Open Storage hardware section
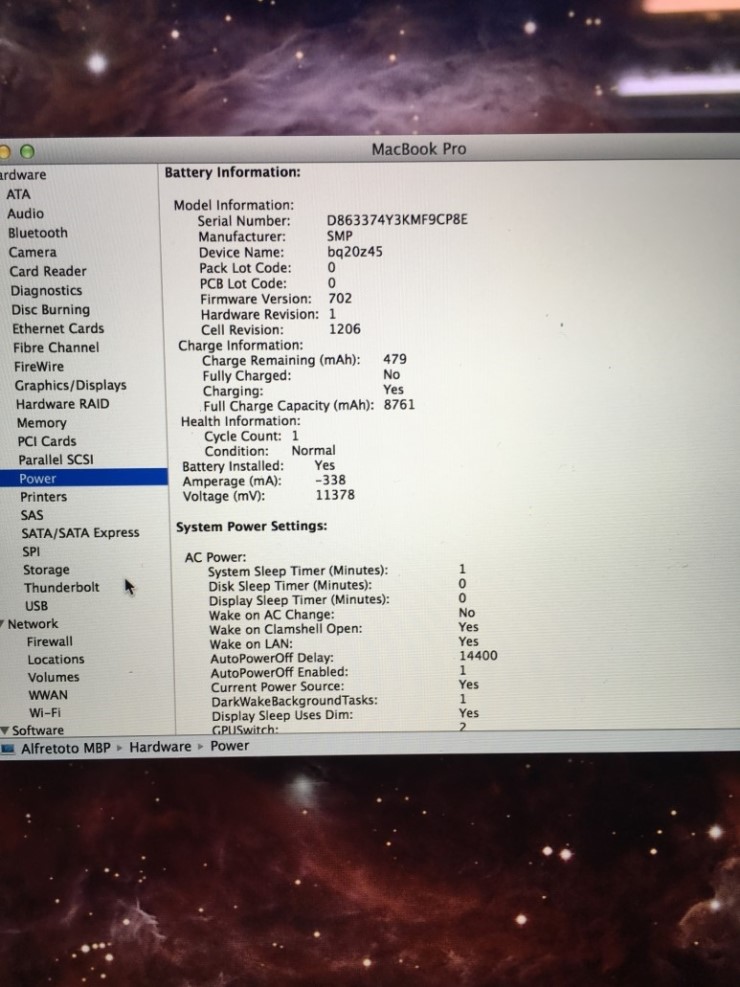Image resolution: width=740 pixels, height=987 pixels. pyautogui.click(x=46, y=570)
